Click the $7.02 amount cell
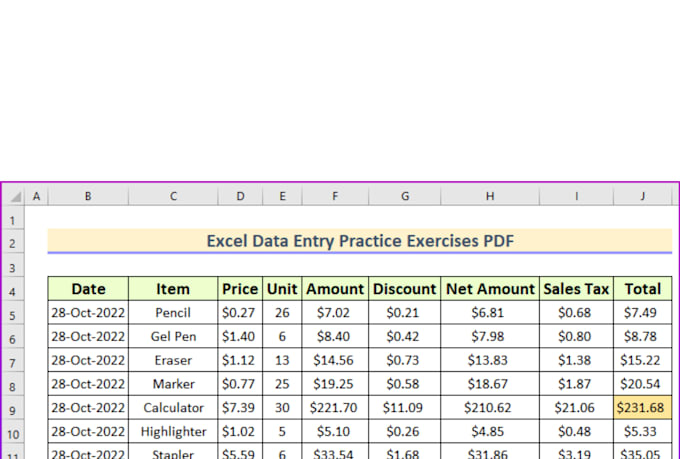This screenshot has height=459, width=680. [335, 312]
